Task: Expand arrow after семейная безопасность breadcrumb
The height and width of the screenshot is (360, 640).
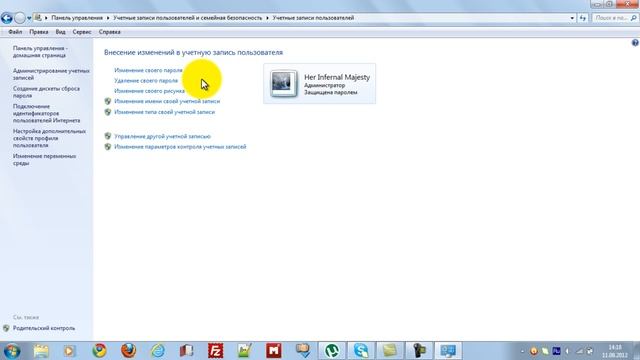Action: click(267, 18)
